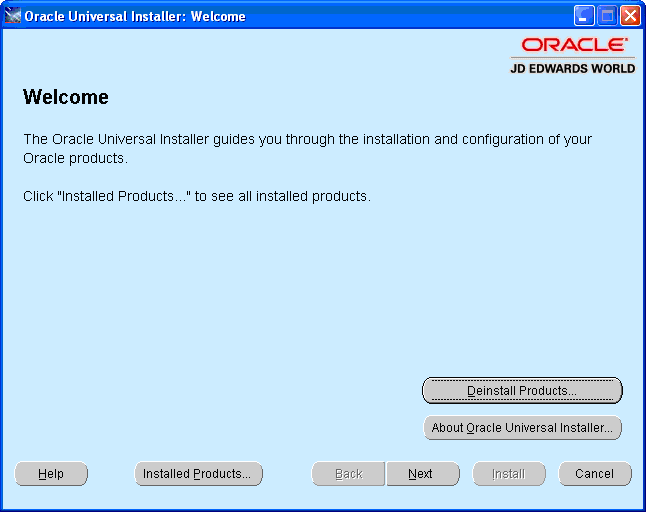Maximize the installer window

click(x=607, y=16)
